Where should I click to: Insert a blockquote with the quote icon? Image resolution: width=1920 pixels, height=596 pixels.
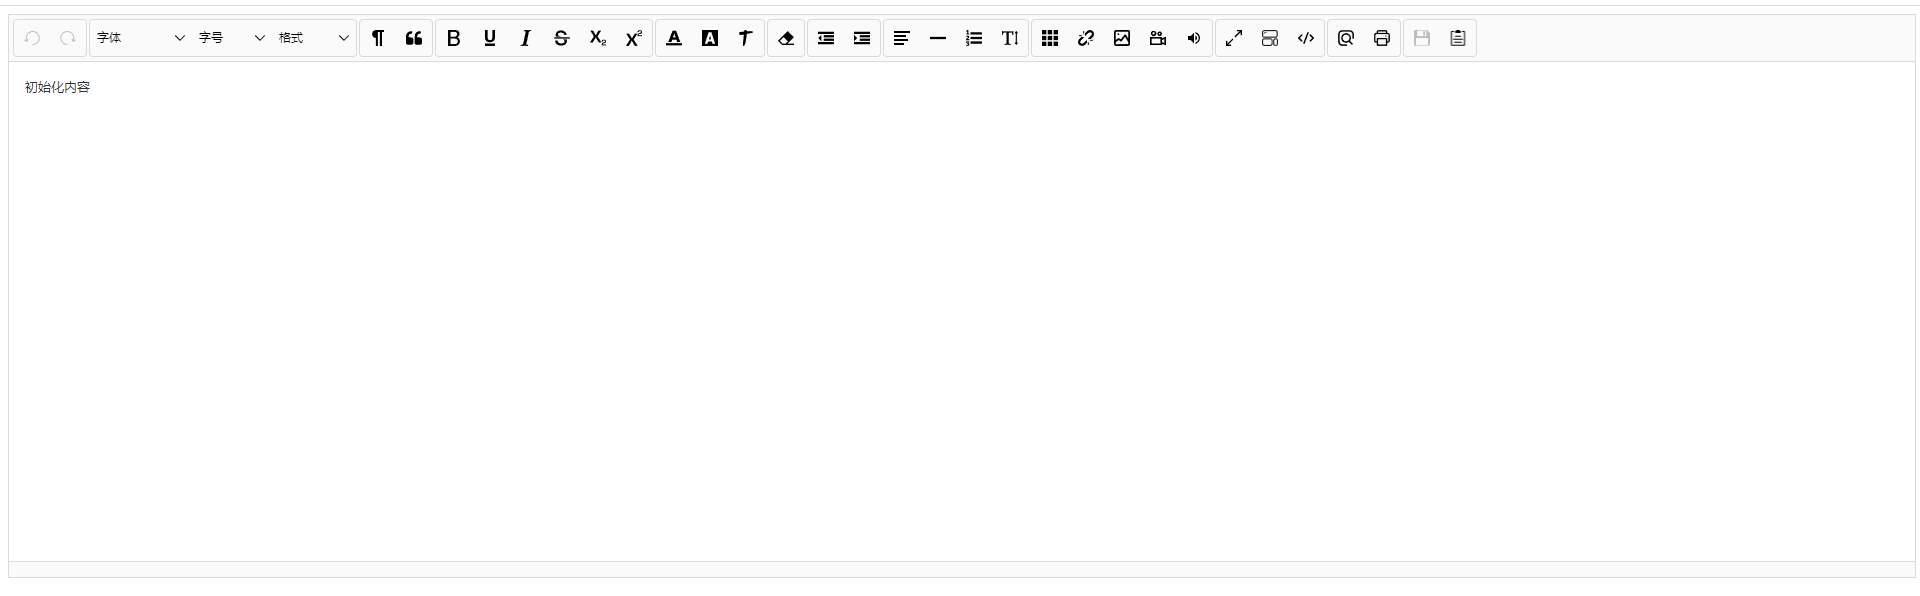tap(414, 38)
